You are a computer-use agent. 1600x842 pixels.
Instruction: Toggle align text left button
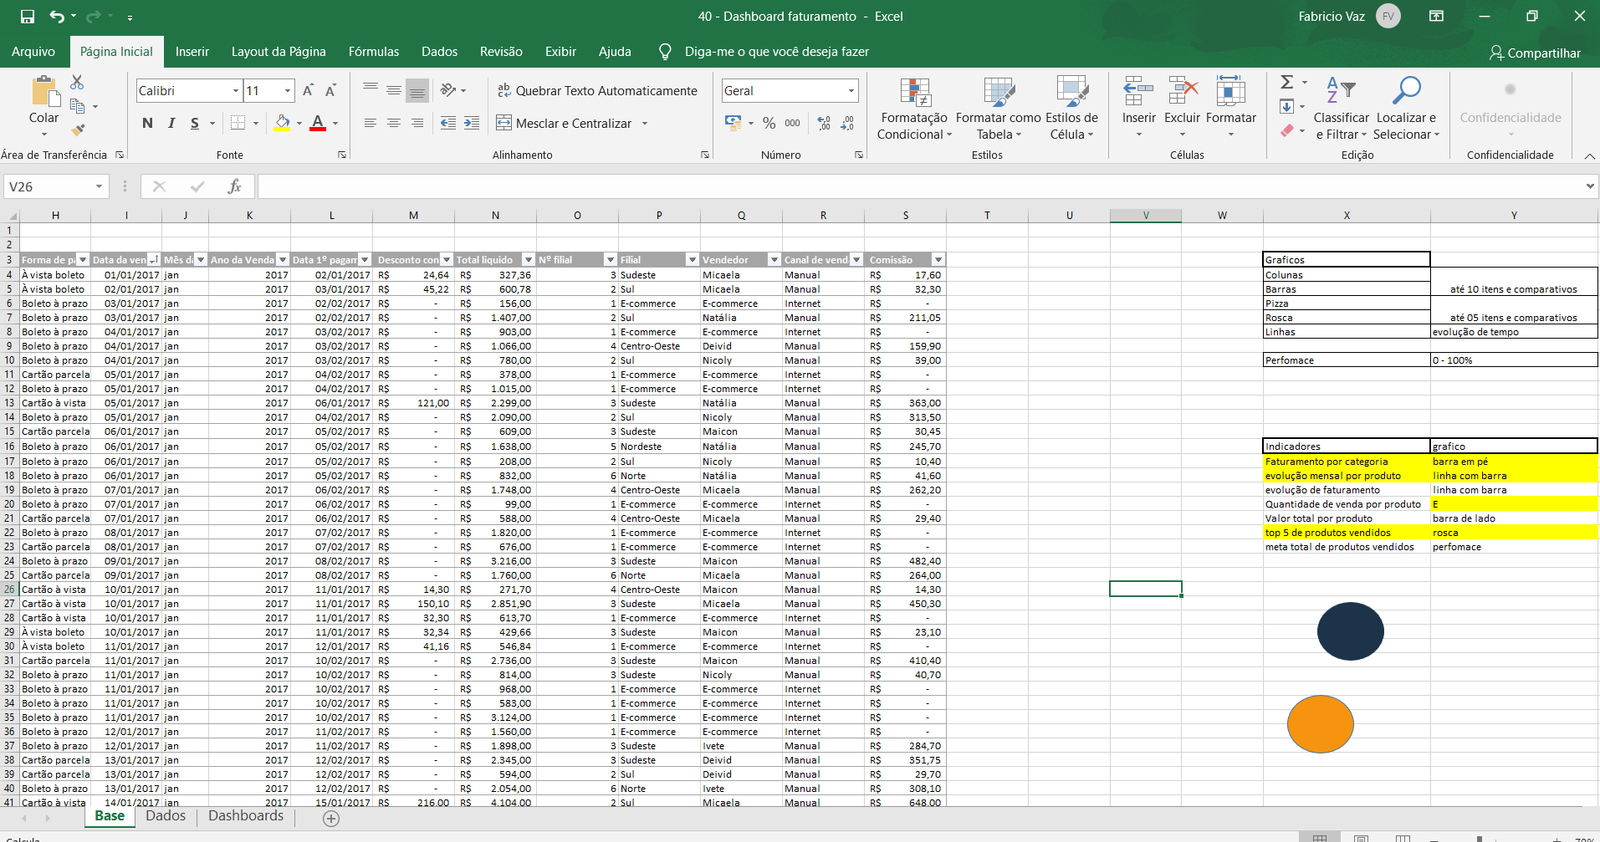click(x=370, y=123)
